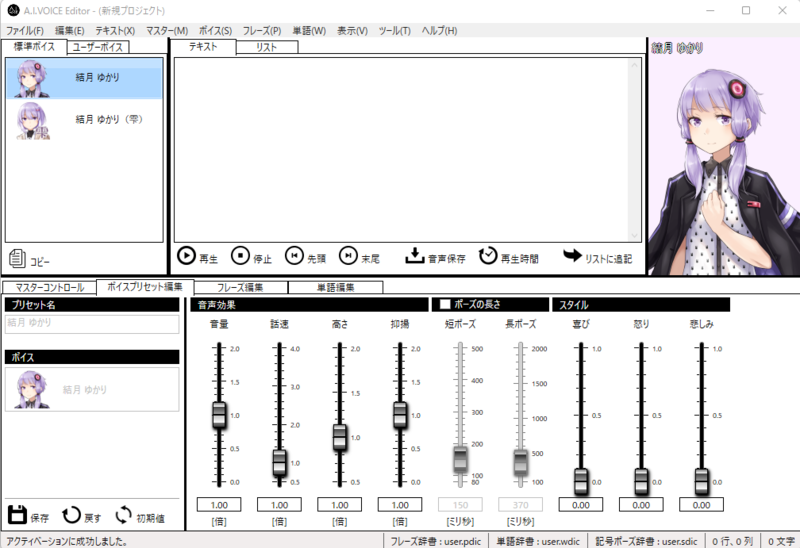The height and width of the screenshot is (548, 800).
Task: Open the ヘルプ(H) menu
Action: click(x=439, y=31)
